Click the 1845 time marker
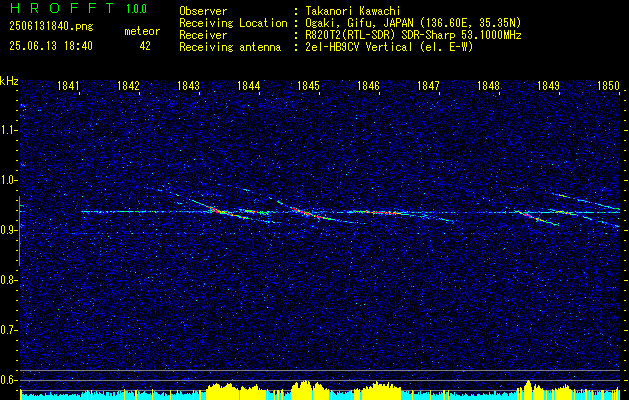This screenshot has height=400, width=629. click(x=308, y=86)
